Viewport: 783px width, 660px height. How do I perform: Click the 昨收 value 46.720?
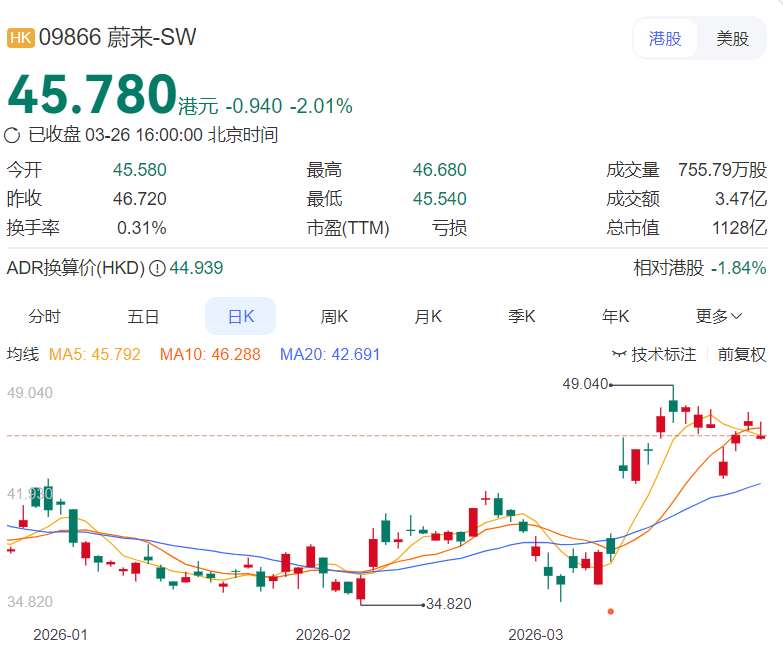point(139,199)
